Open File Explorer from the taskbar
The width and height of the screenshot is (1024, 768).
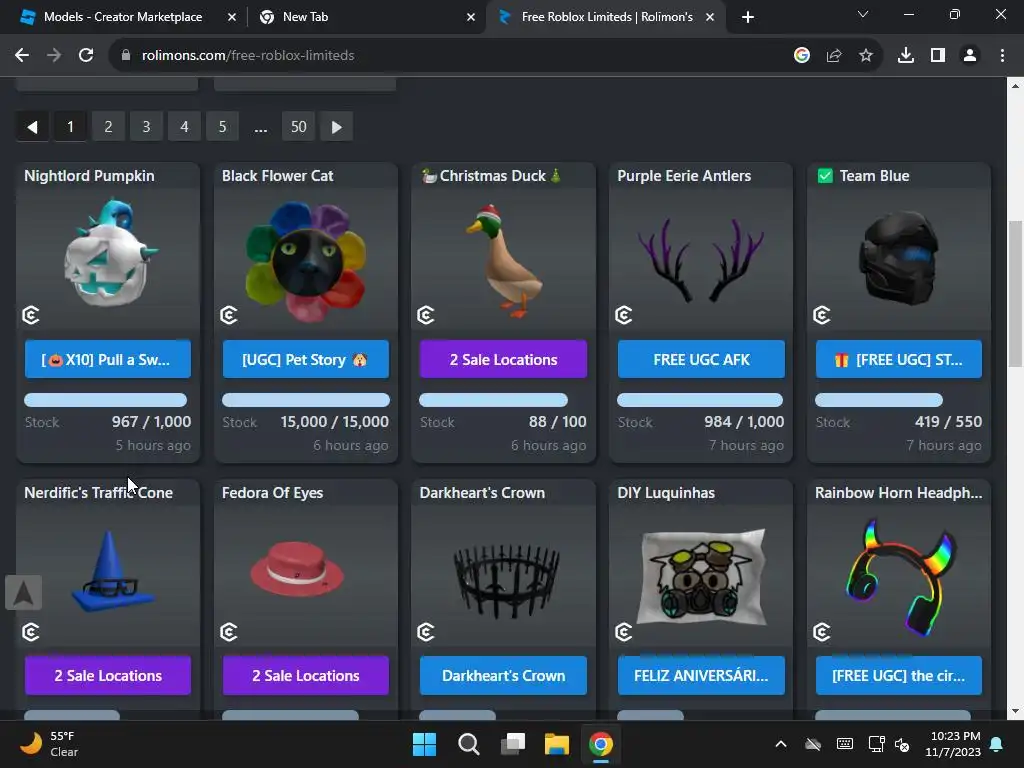coord(557,744)
